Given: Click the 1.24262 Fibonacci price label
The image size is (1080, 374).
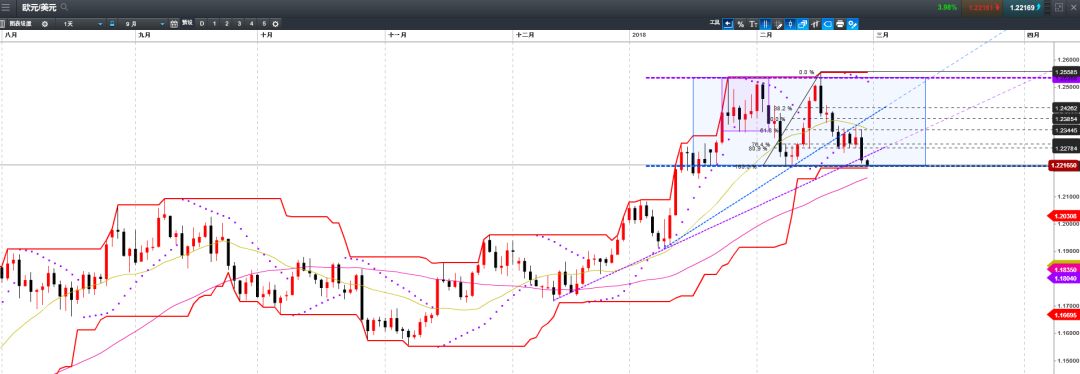Looking at the screenshot, I should pos(1065,108).
